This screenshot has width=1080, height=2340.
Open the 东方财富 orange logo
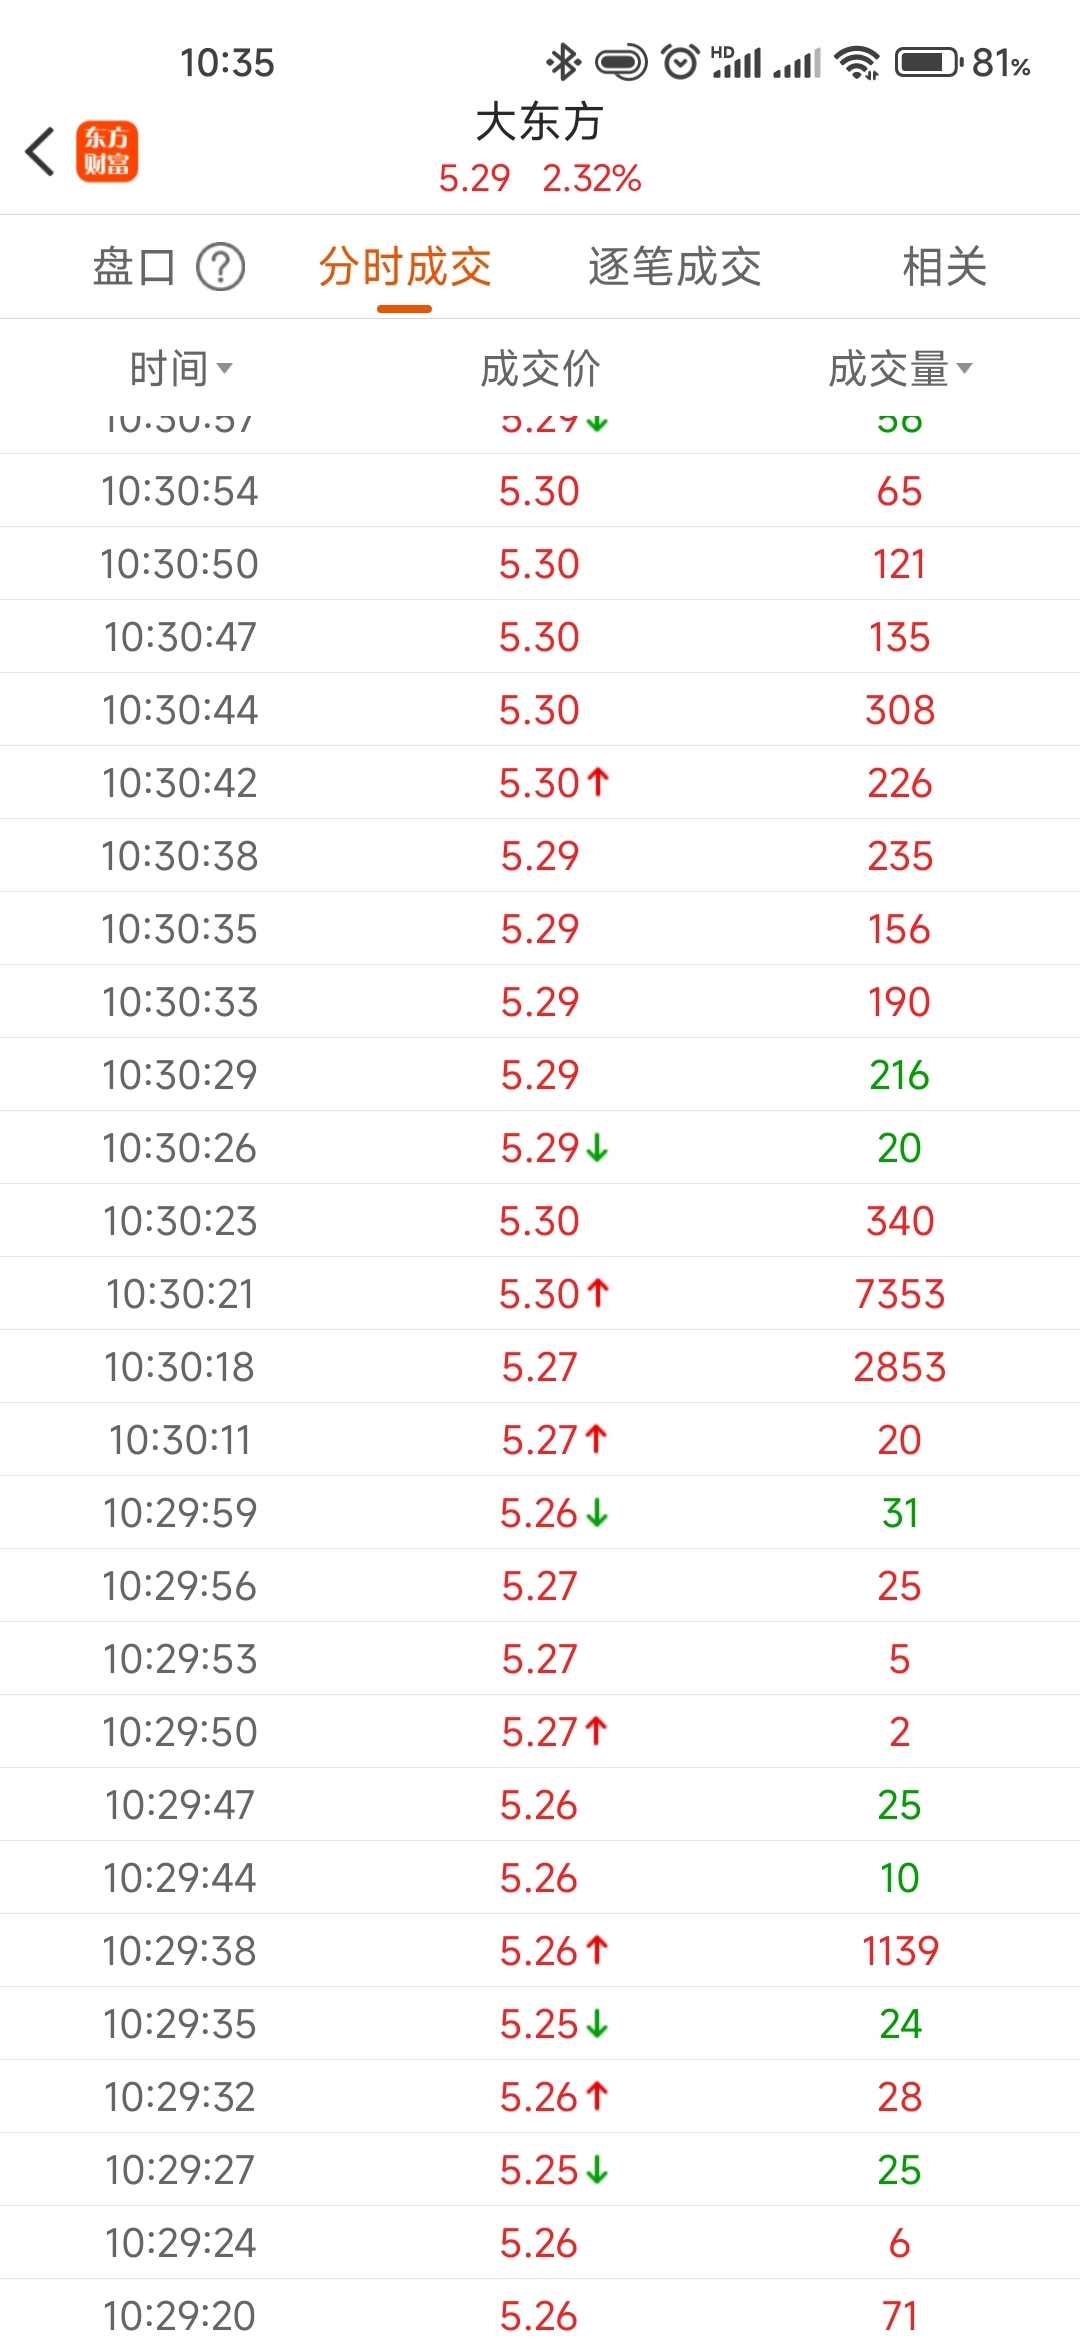coord(107,152)
